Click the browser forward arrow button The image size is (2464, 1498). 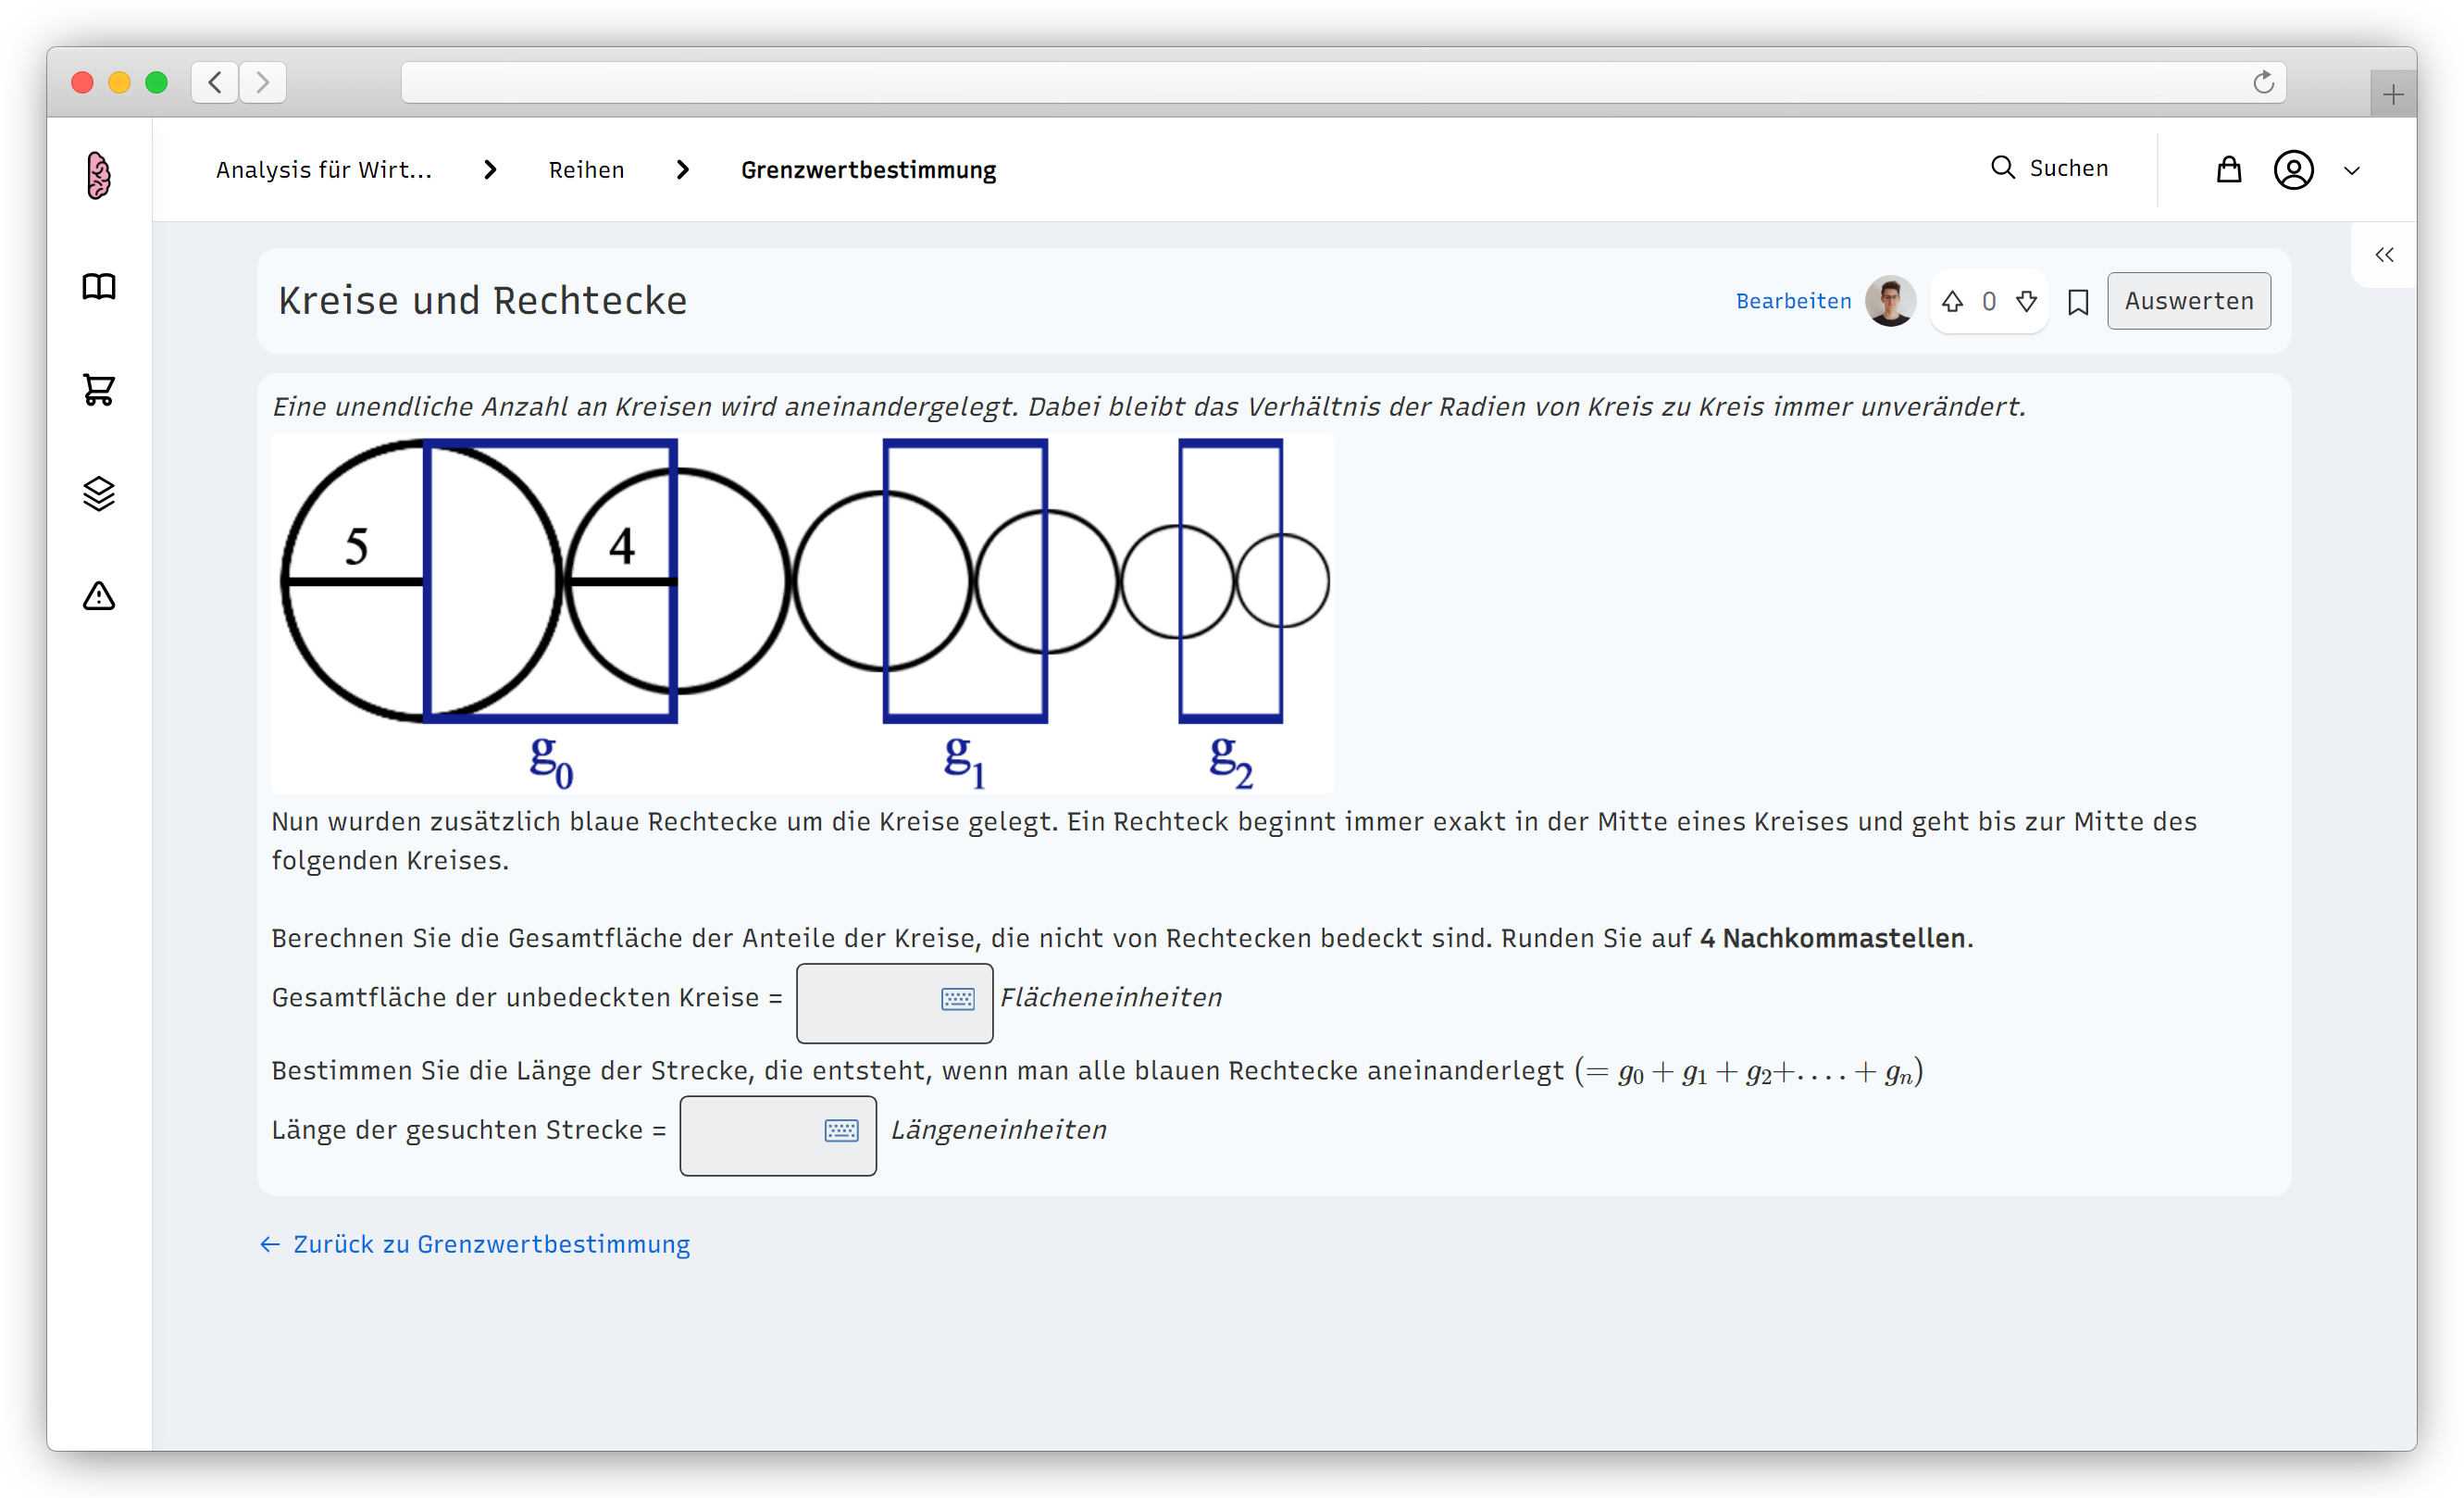pos(263,82)
